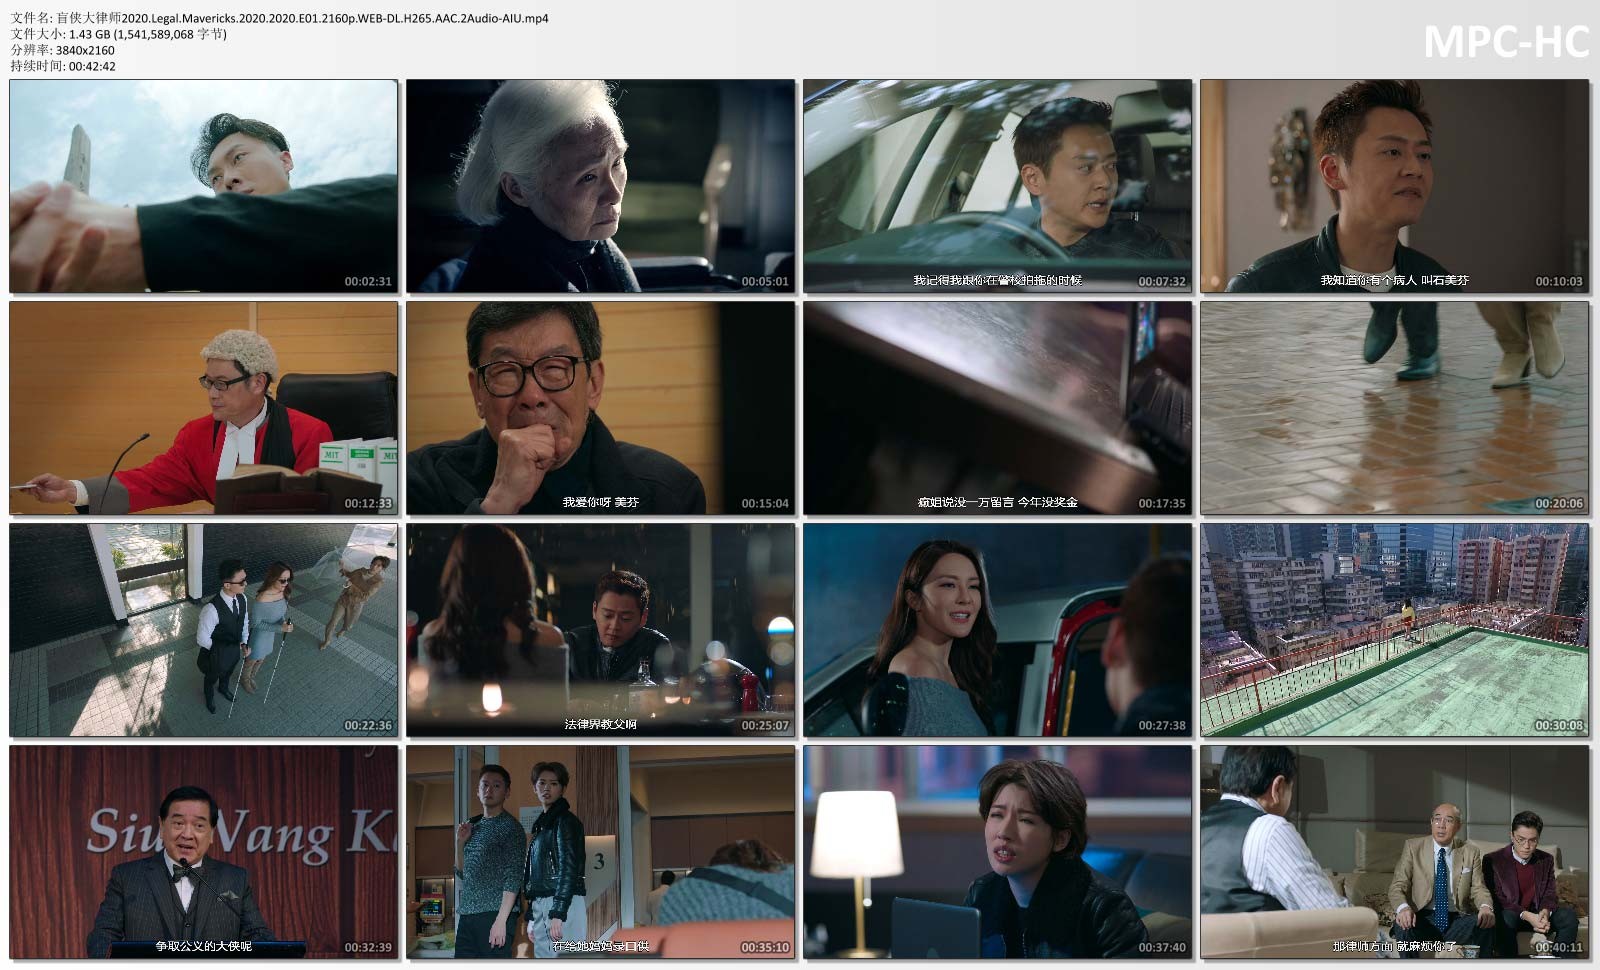Click the overhead lobby shot at 00:22:36
Screen dimensions: 1600x970
tap(203, 630)
